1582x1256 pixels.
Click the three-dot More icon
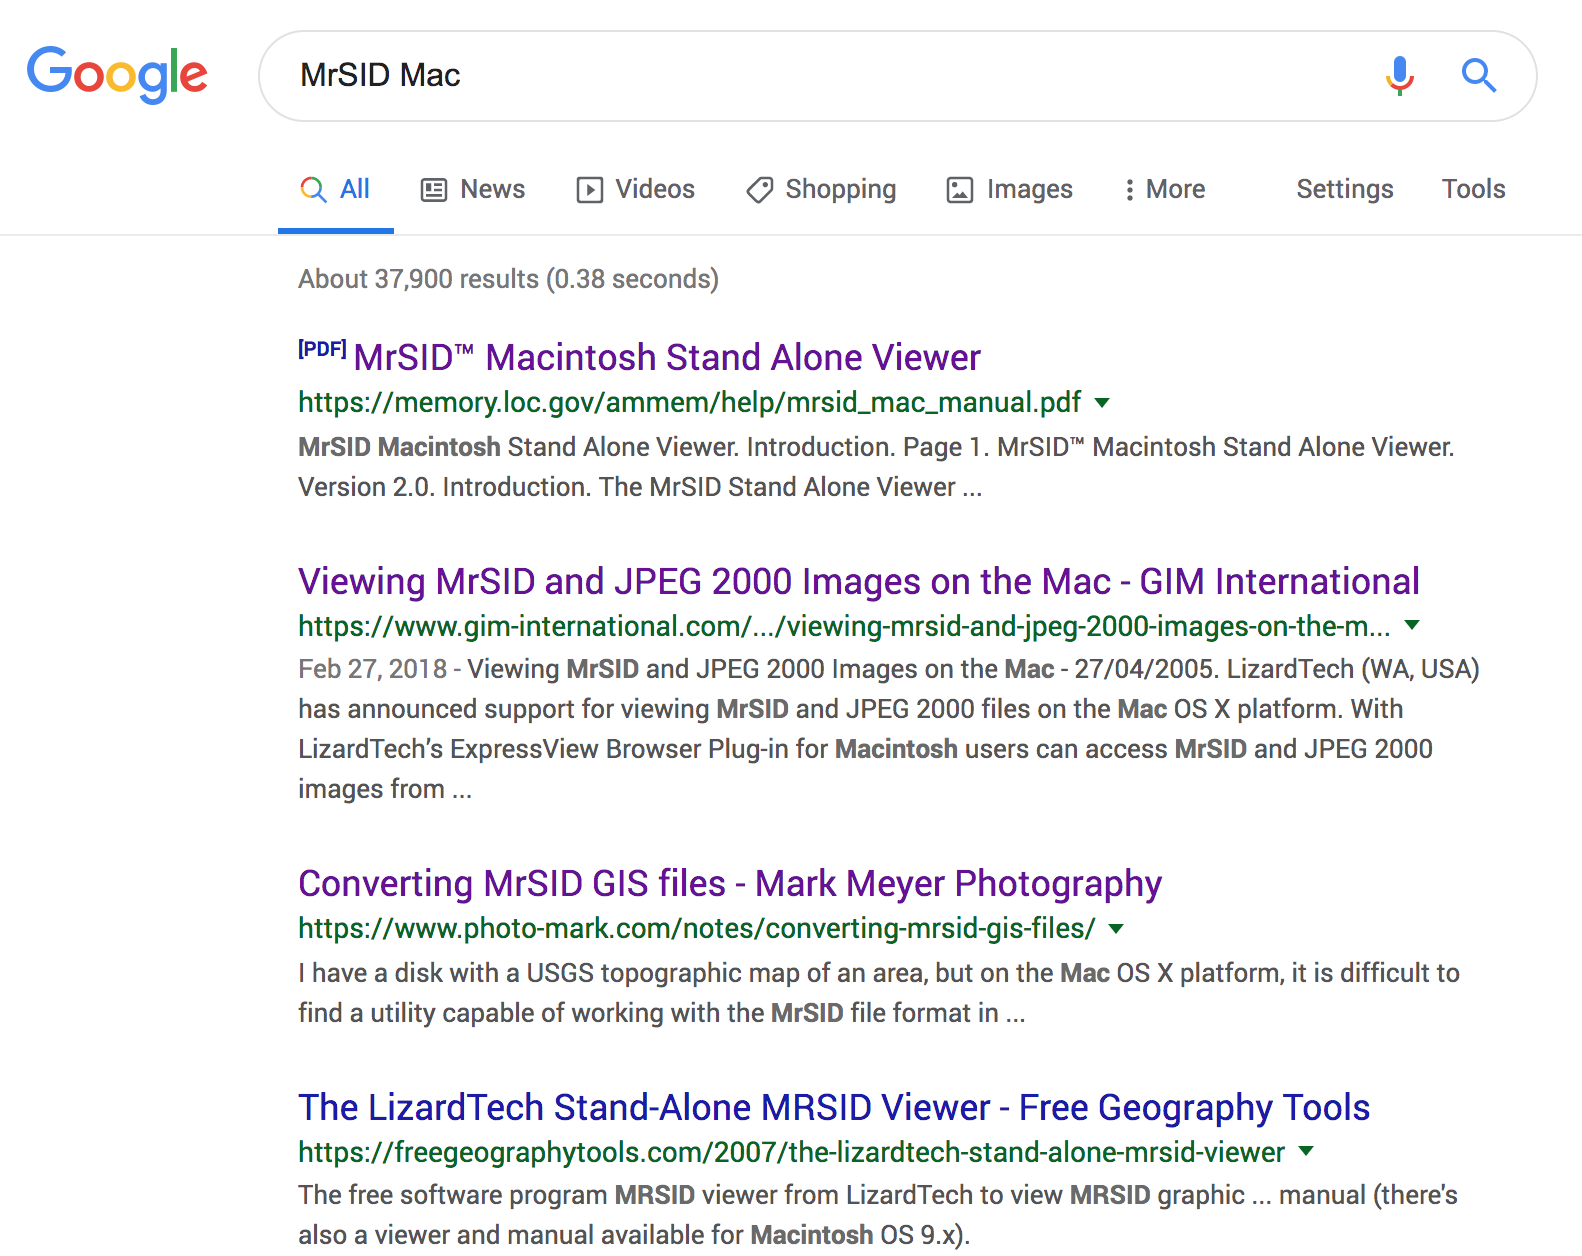coord(1129,190)
